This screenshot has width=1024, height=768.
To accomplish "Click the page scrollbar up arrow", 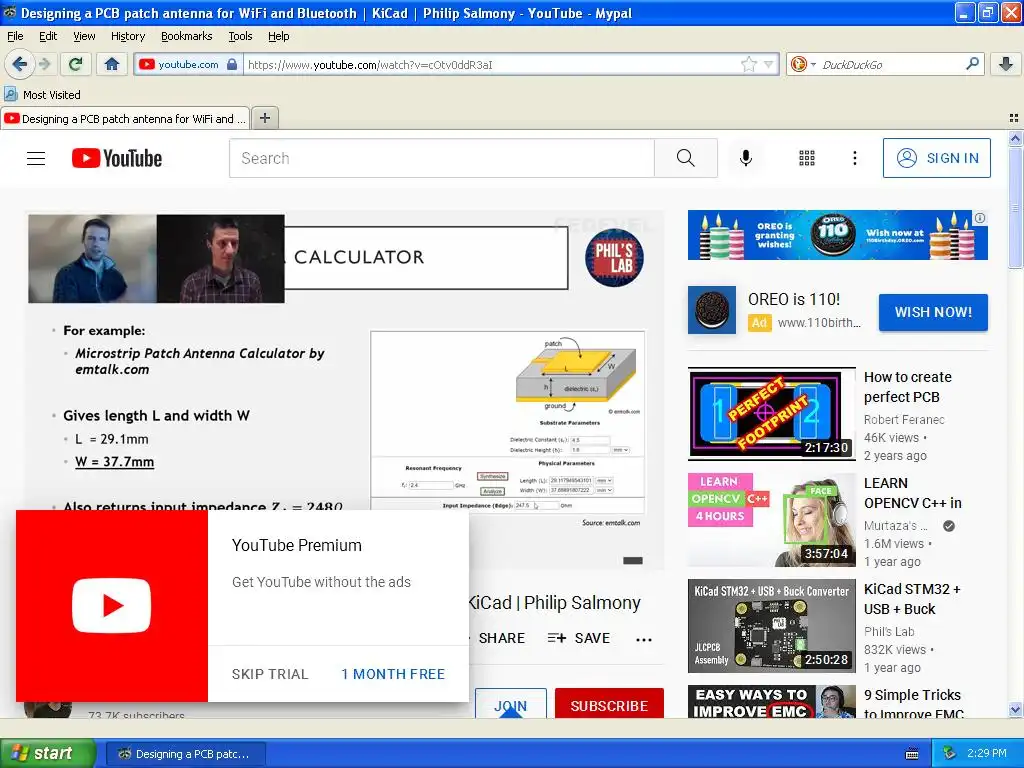I will pyautogui.click(x=1015, y=138).
